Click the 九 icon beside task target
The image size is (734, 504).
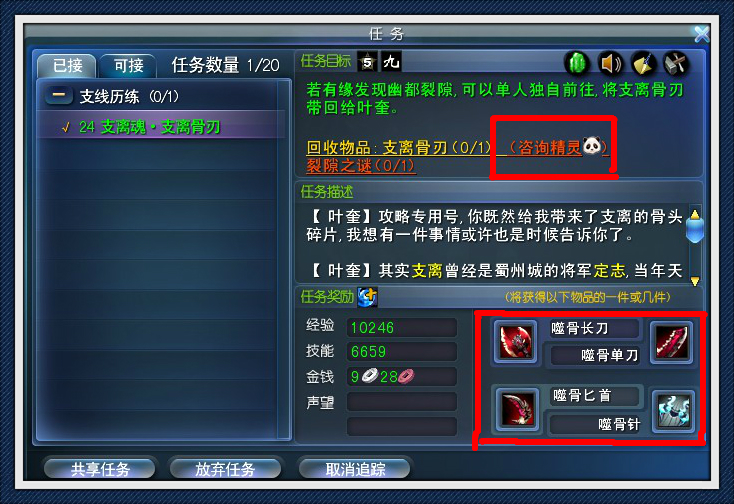(x=391, y=61)
